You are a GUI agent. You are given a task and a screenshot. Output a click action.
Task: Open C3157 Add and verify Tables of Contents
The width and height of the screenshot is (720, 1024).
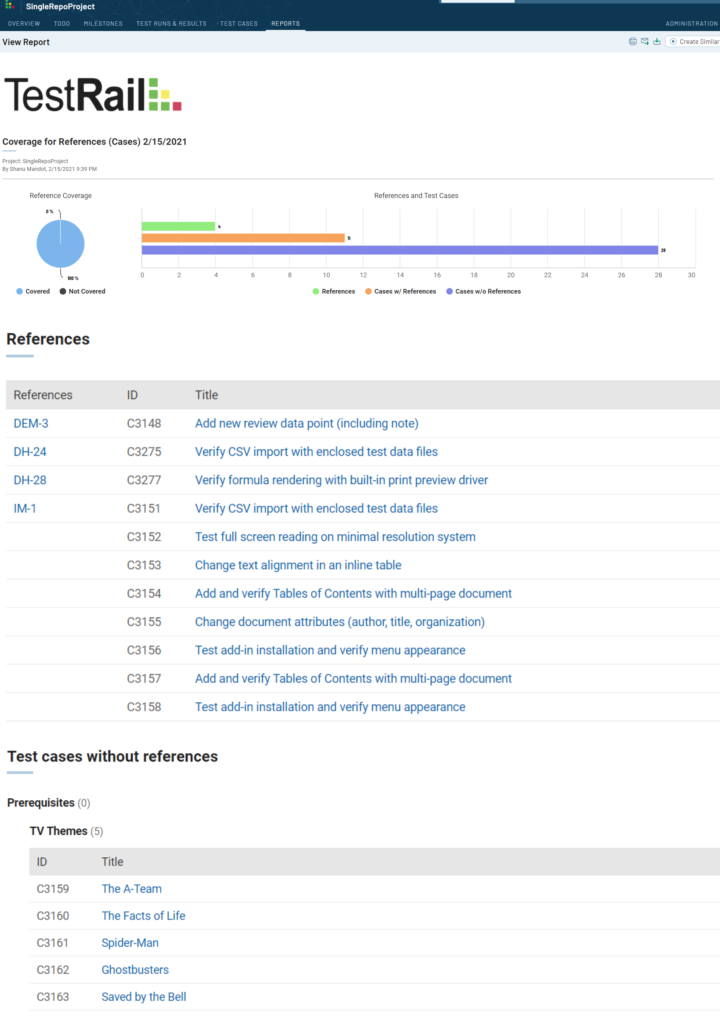click(x=353, y=679)
